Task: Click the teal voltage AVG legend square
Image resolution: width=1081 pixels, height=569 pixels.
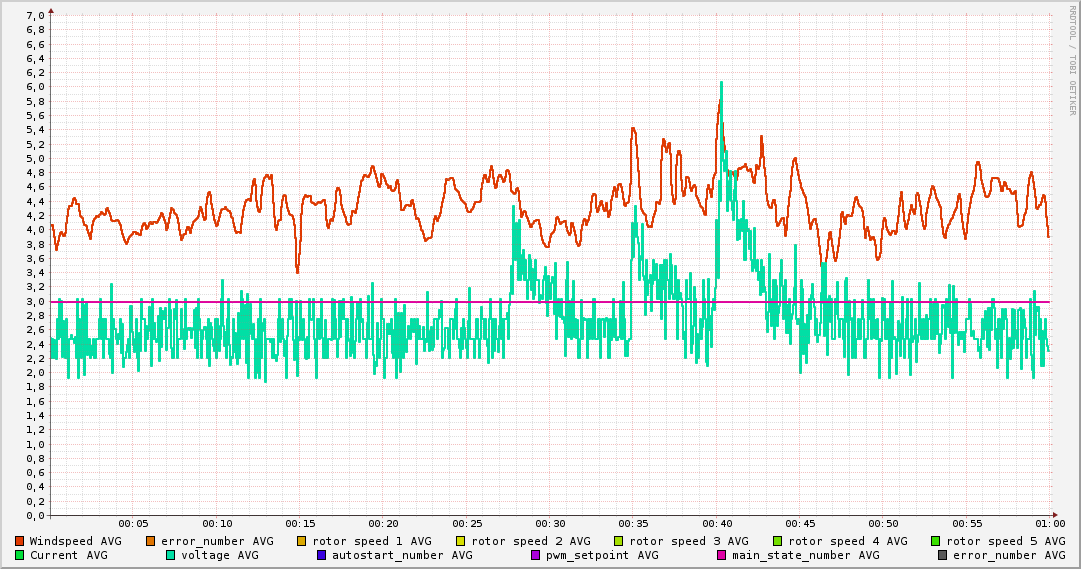Action: pyautogui.click(x=171, y=555)
